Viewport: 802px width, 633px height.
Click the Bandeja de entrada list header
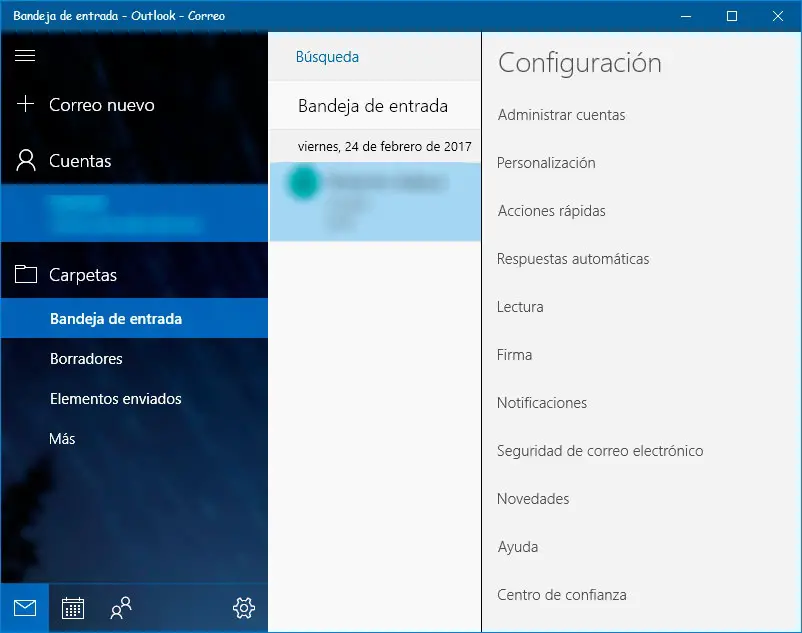pos(373,106)
